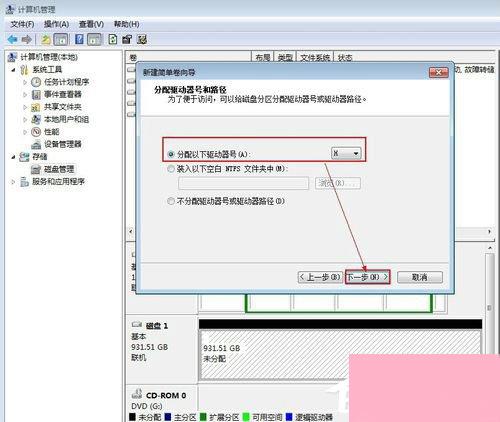500x422 pixels.
Task: Click the volume list scroll-right arrow
Action: point(489,231)
